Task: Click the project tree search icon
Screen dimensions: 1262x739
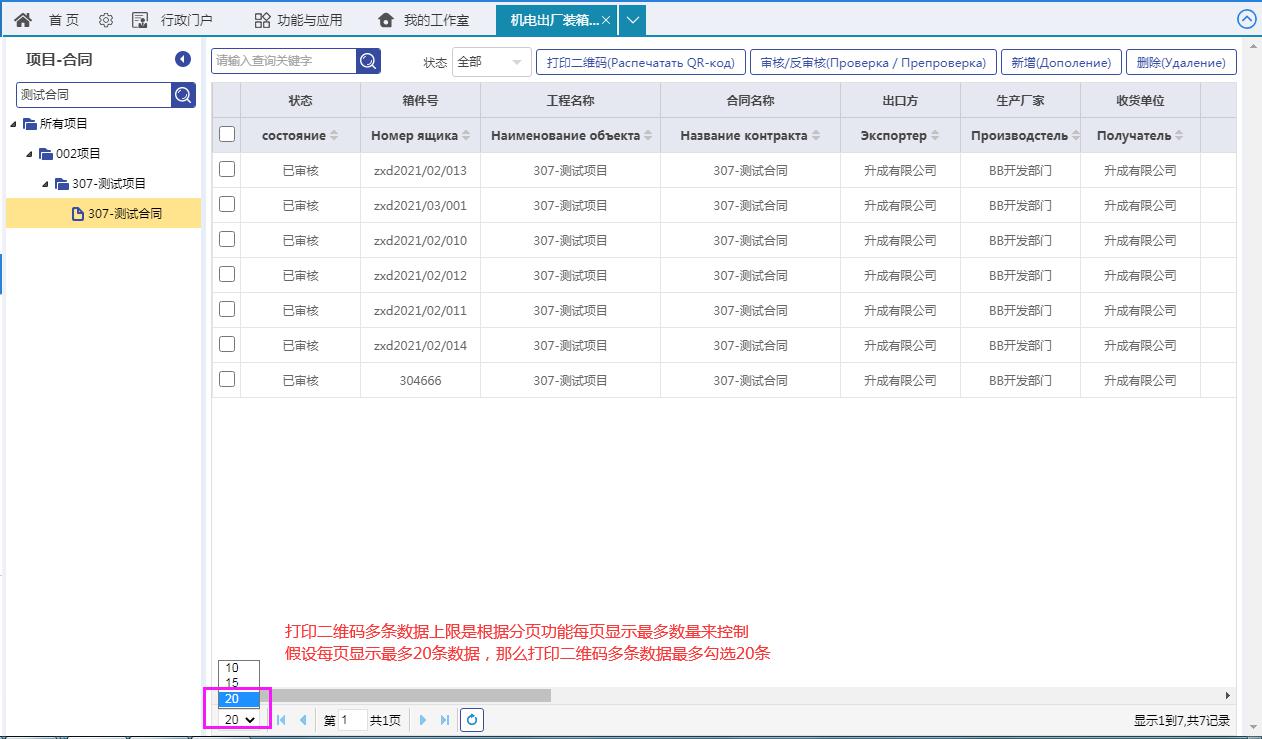Action: click(x=183, y=95)
